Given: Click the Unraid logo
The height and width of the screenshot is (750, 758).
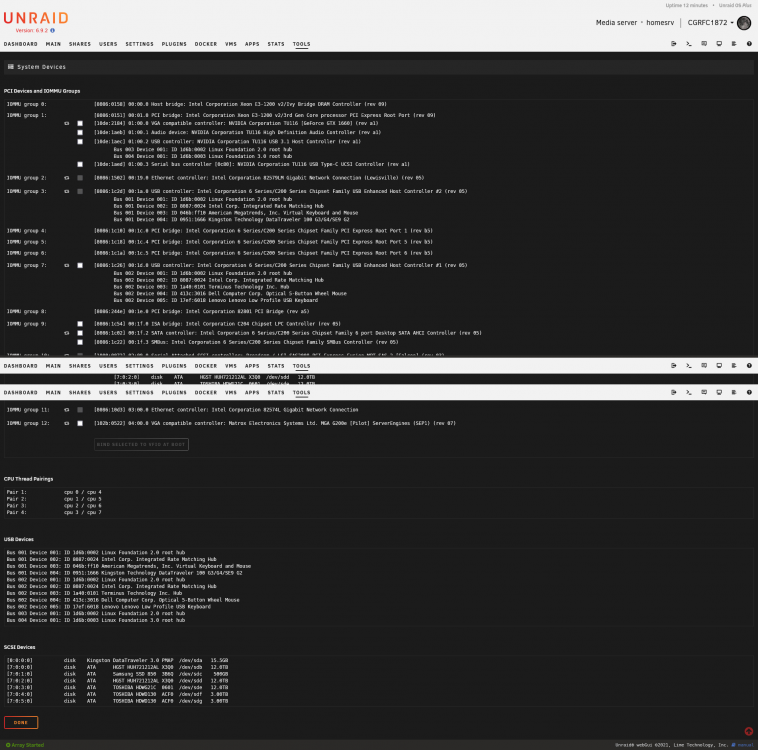Looking at the screenshot, I should coord(36,18).
